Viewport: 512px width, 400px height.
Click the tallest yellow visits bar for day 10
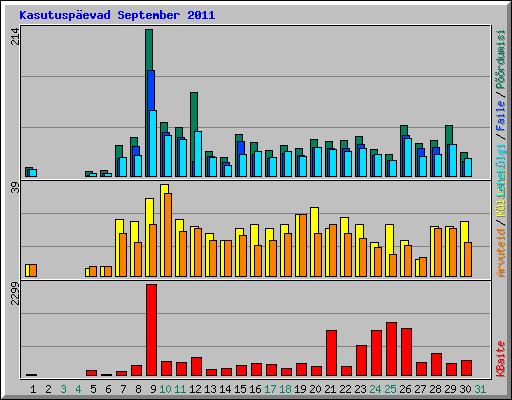tap(164, 189)
